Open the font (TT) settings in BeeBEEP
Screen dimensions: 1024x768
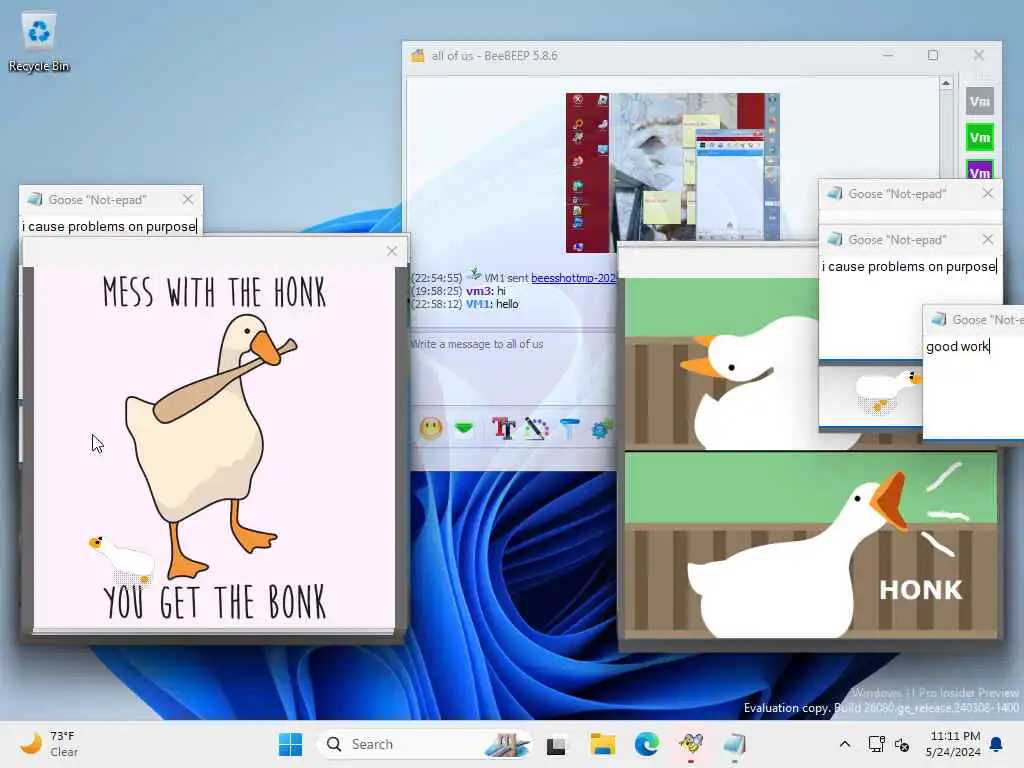point(504,428)
